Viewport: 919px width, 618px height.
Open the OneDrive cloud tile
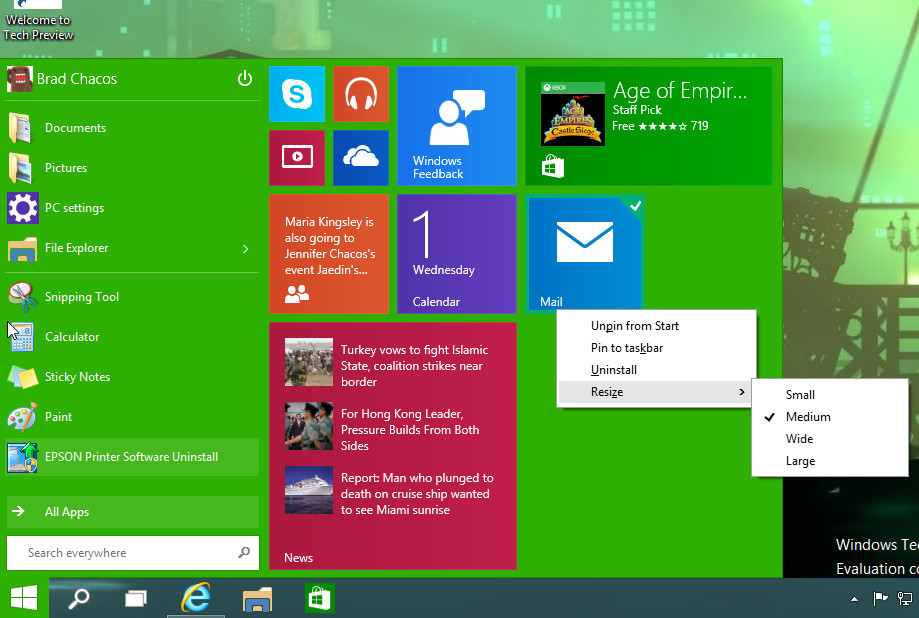360,157
